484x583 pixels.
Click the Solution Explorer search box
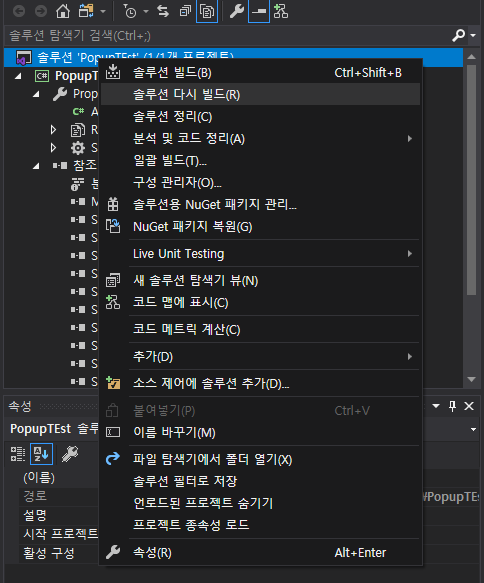(227, 36)
